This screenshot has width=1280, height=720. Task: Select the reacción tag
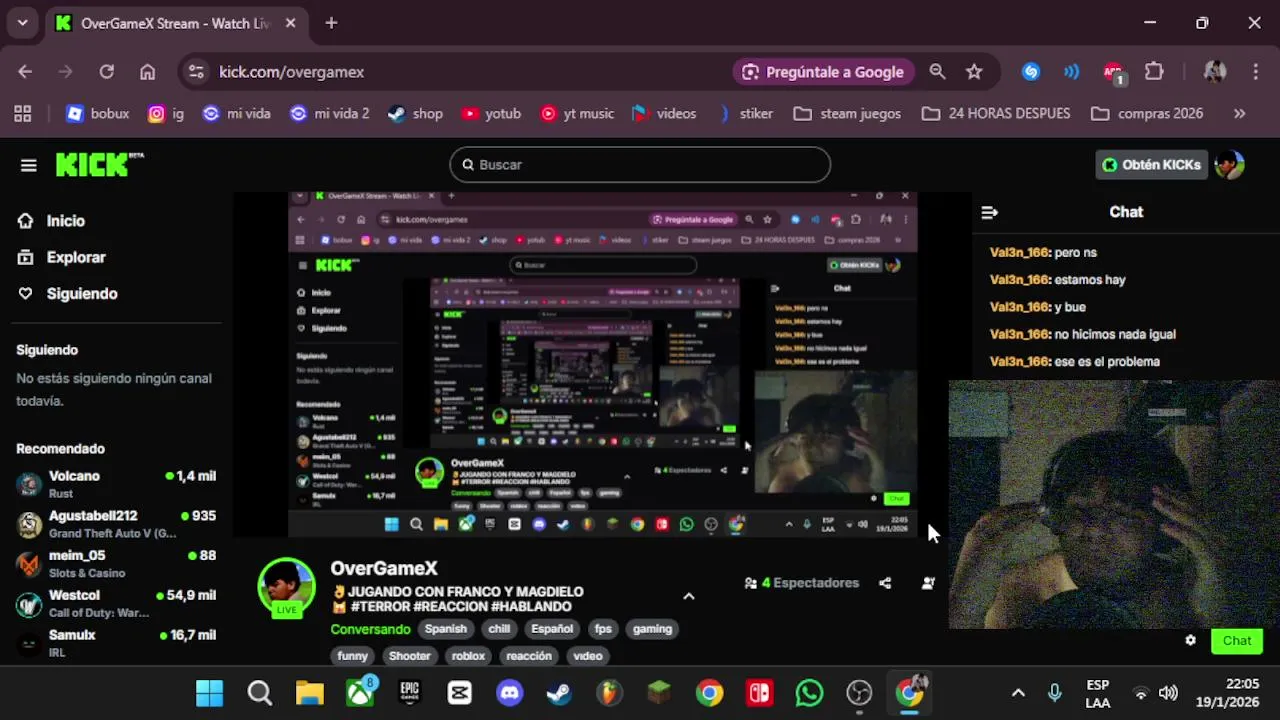click(529, 656)
